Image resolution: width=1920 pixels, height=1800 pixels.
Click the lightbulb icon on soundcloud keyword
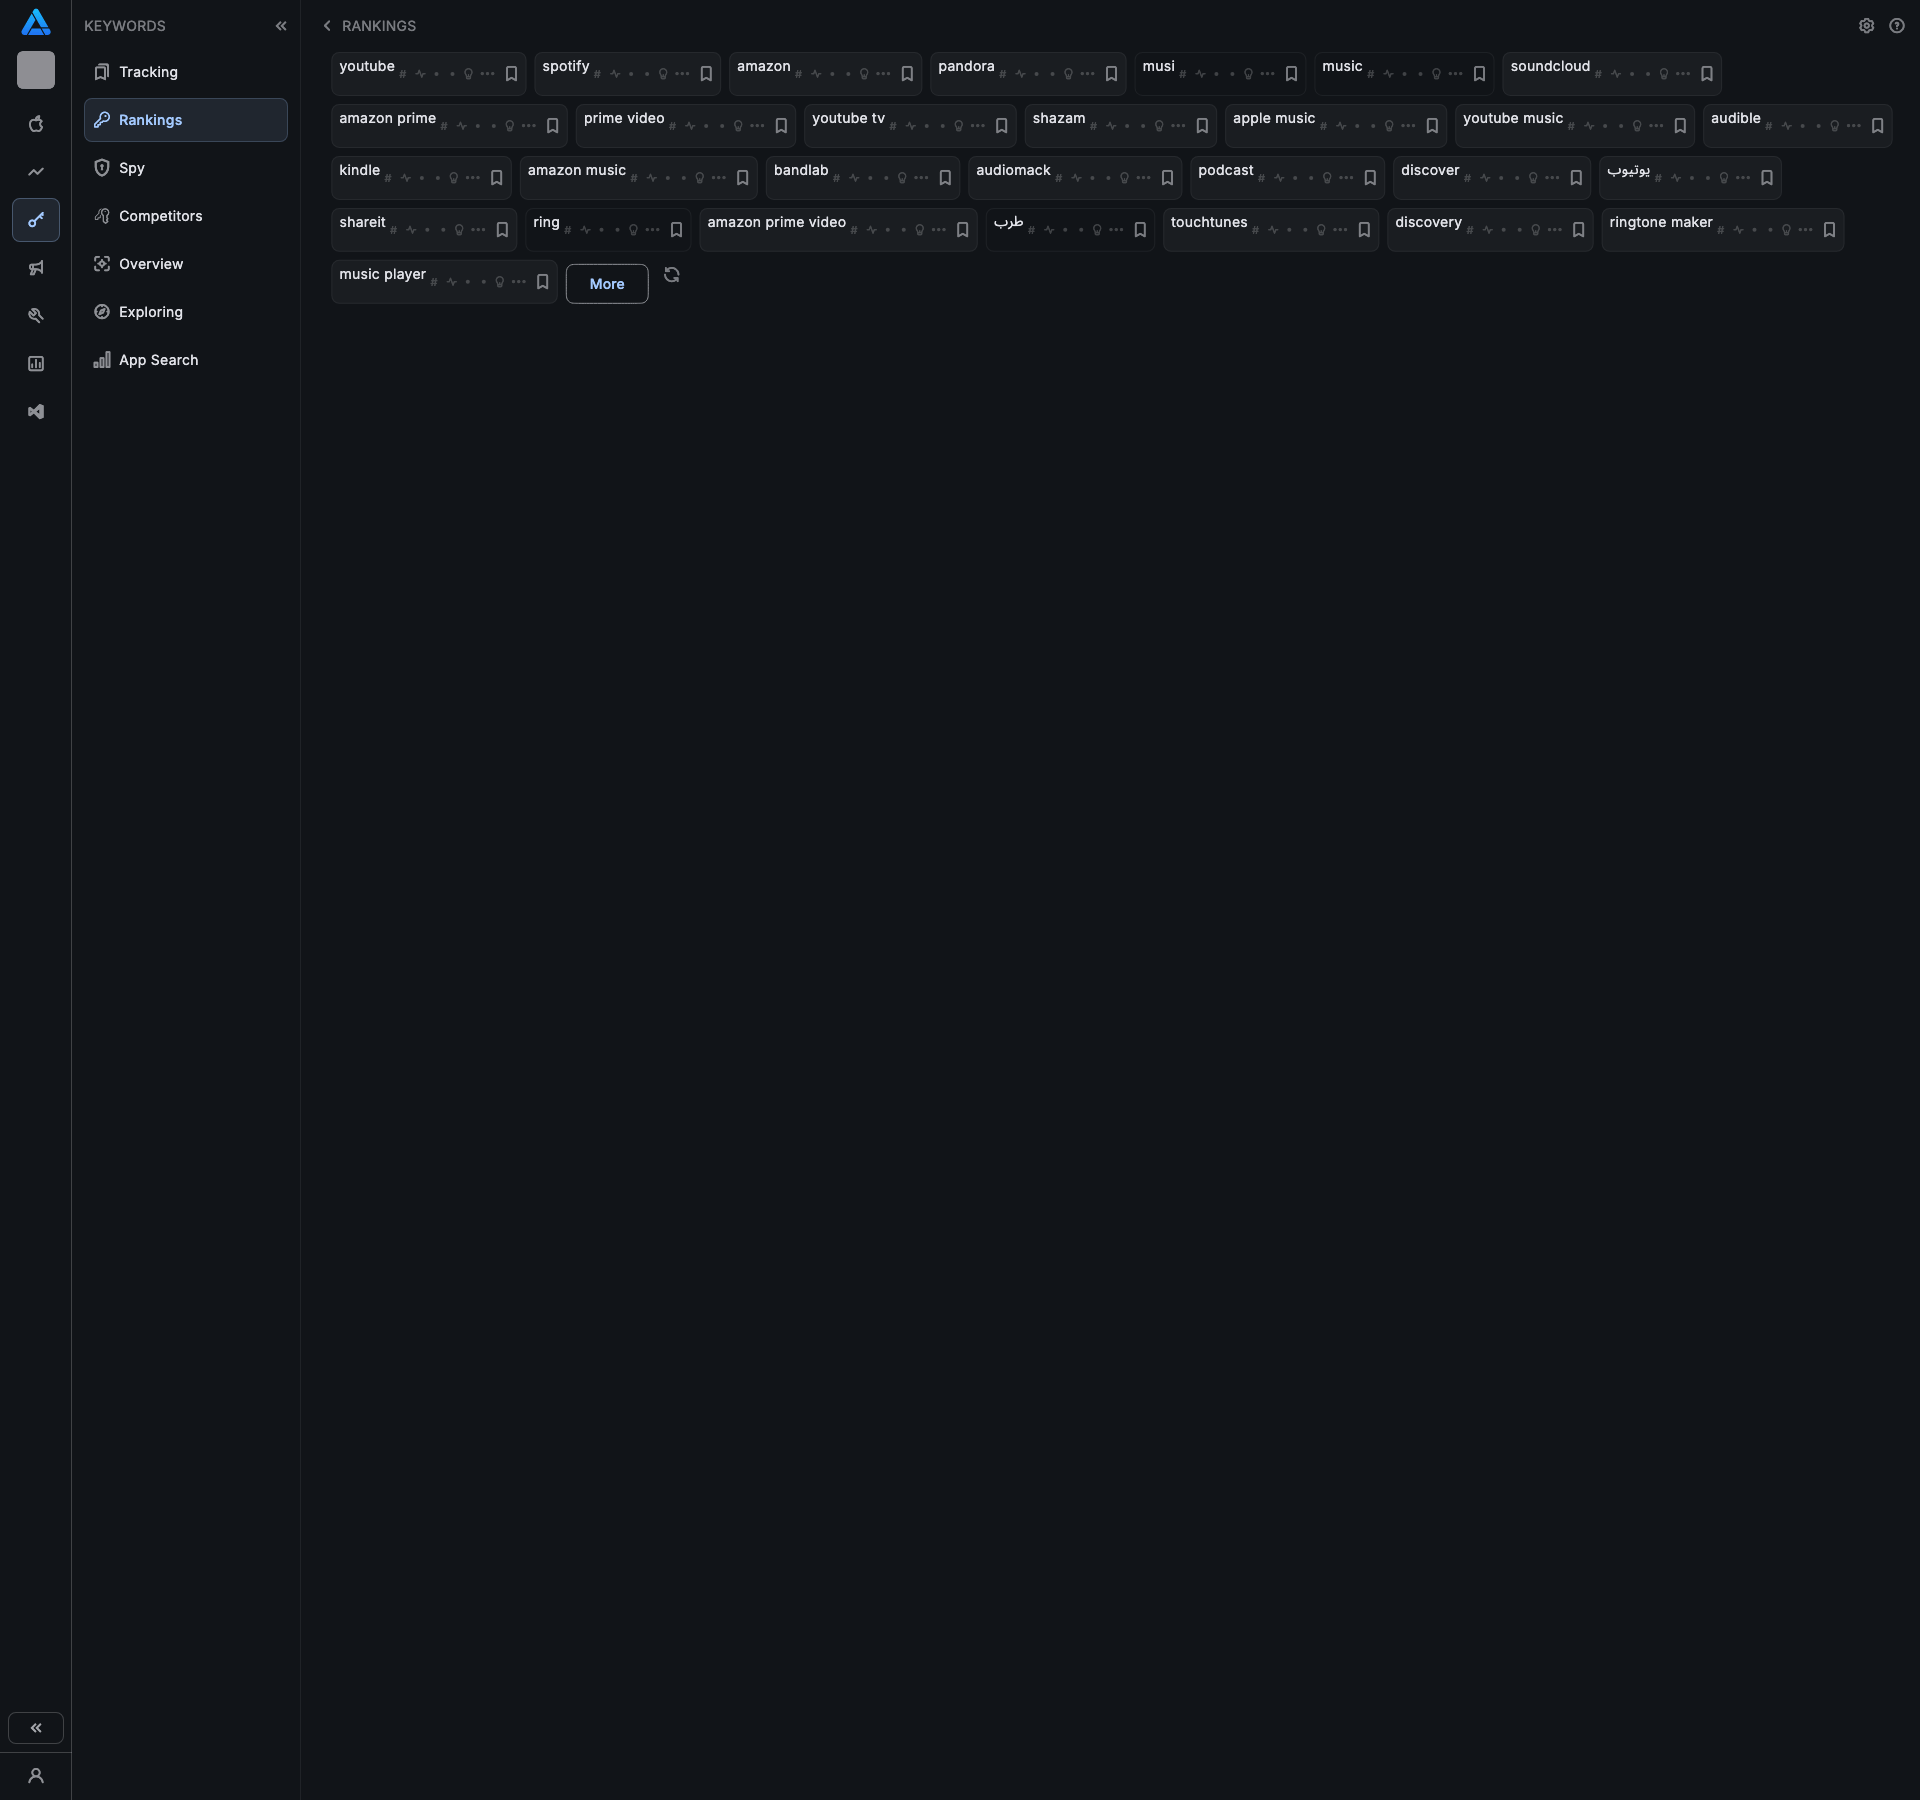pos(1664,74)
